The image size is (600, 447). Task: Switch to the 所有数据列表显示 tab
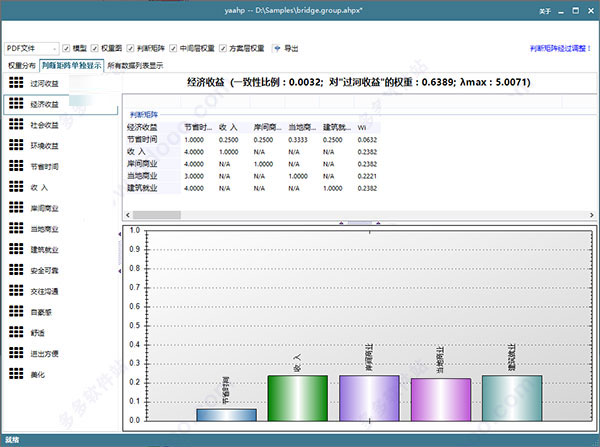coord(135,65)
